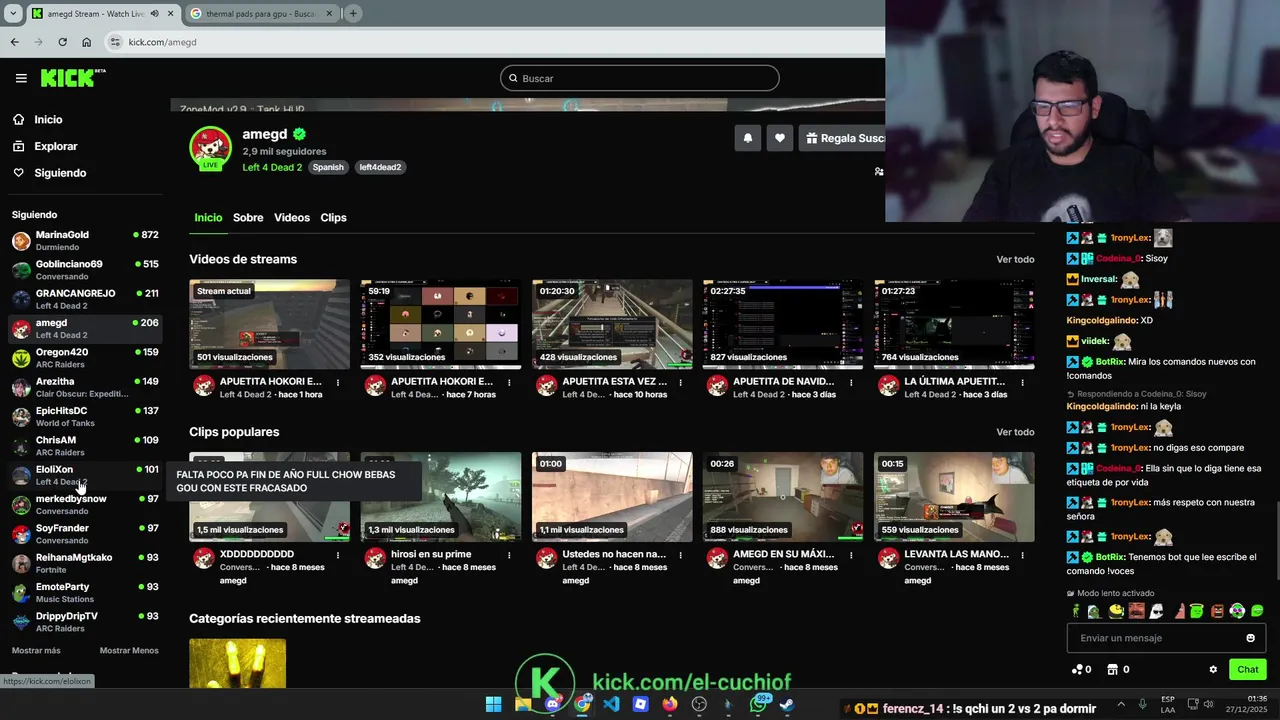Open the hamburger sidebar menu

click(21, 78)
